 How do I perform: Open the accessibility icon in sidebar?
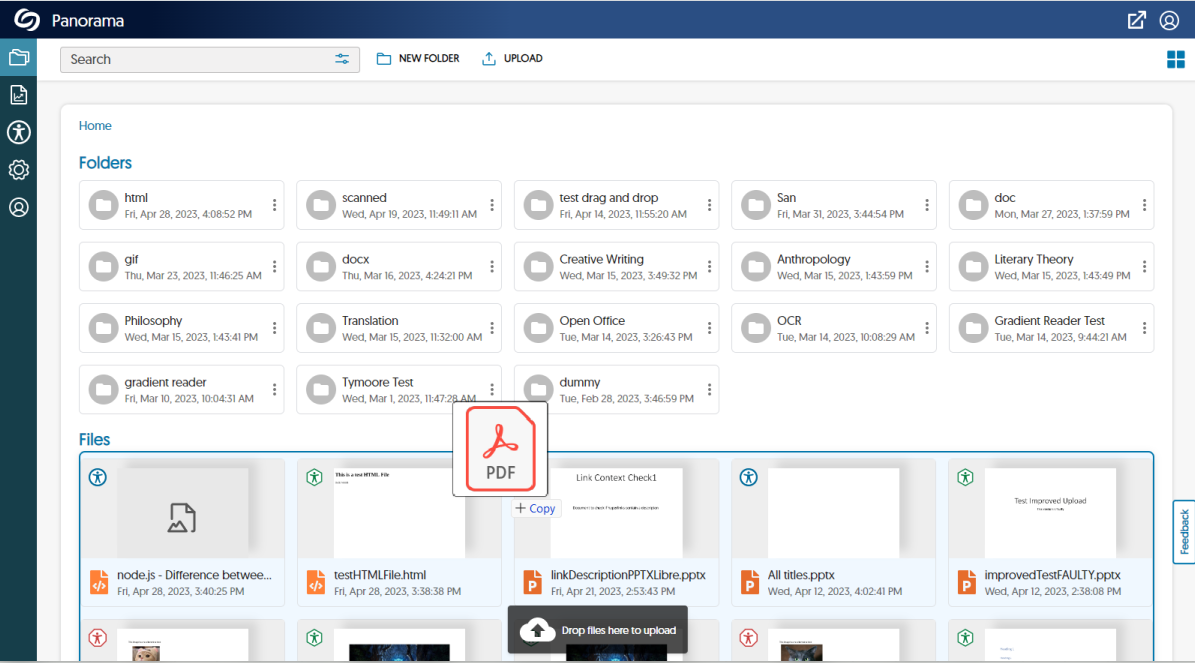coord(18,132)
